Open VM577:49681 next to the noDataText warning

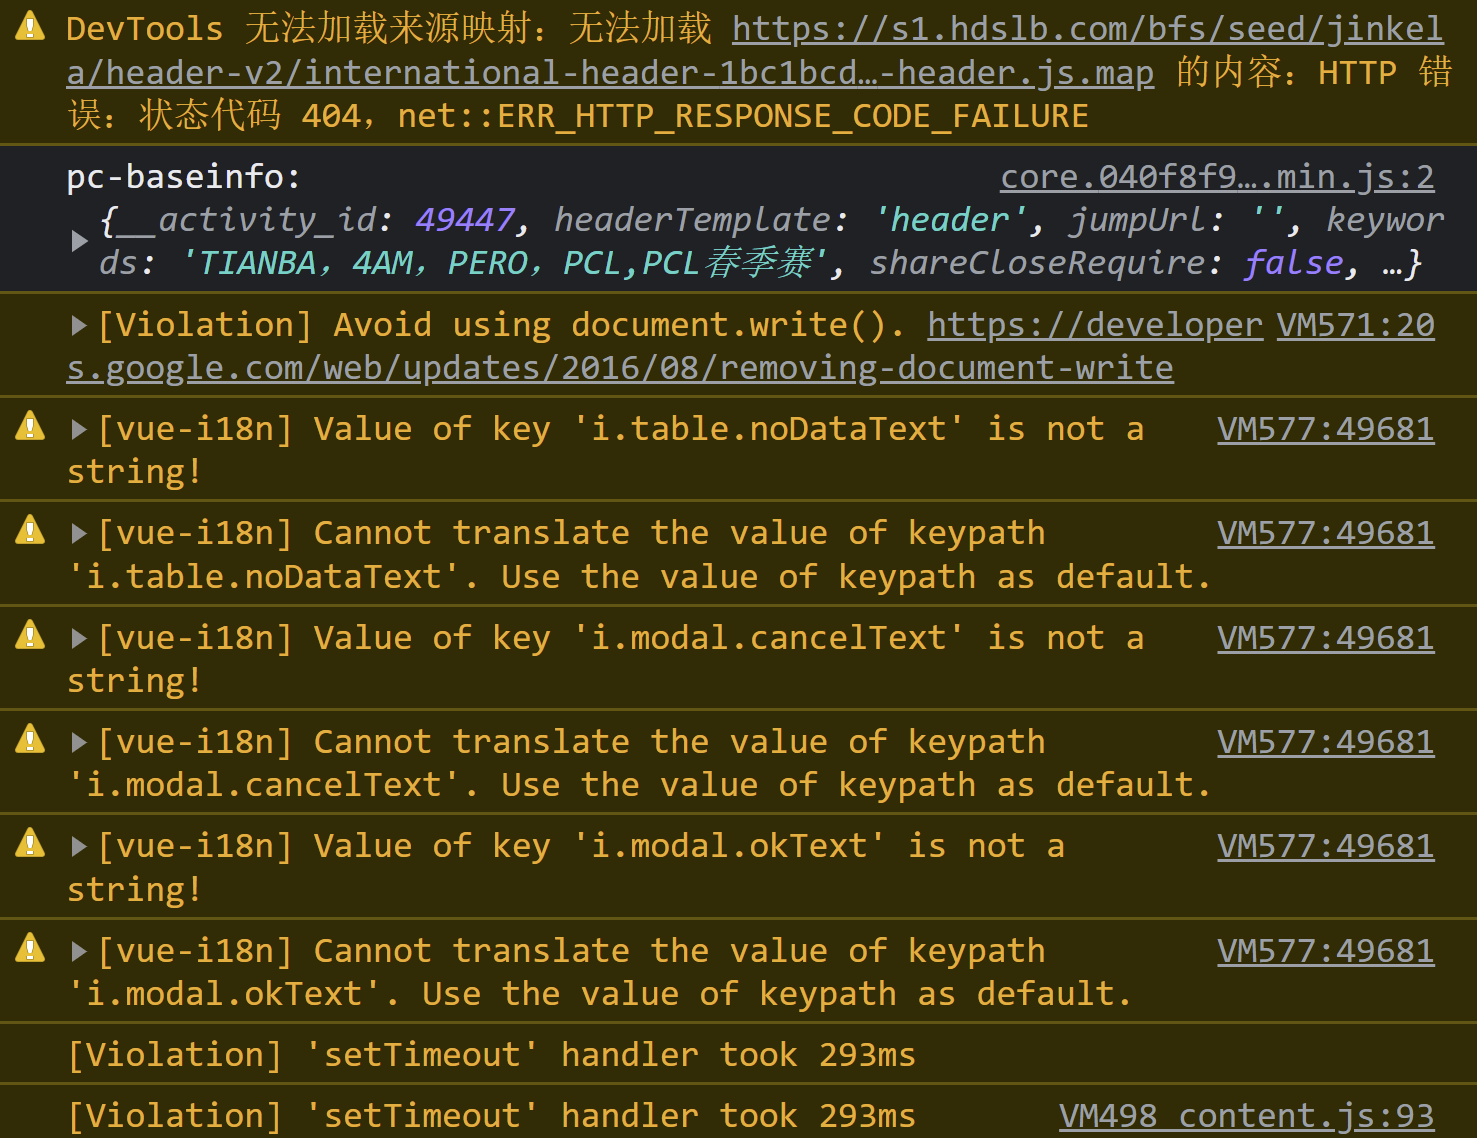point(1325,426)
